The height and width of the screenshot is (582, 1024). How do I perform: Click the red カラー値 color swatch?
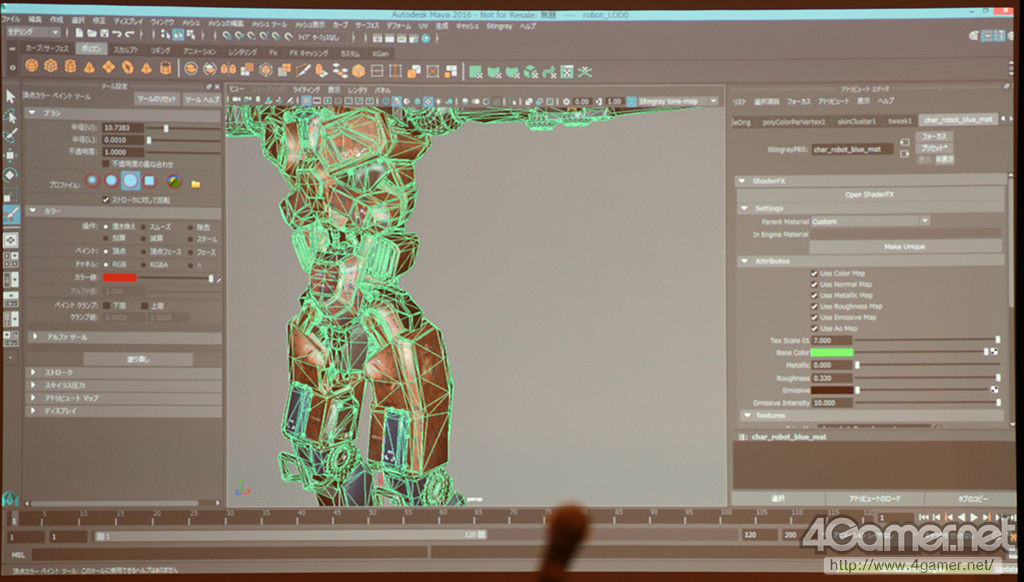pyautogui.click(x=120, y=278)
